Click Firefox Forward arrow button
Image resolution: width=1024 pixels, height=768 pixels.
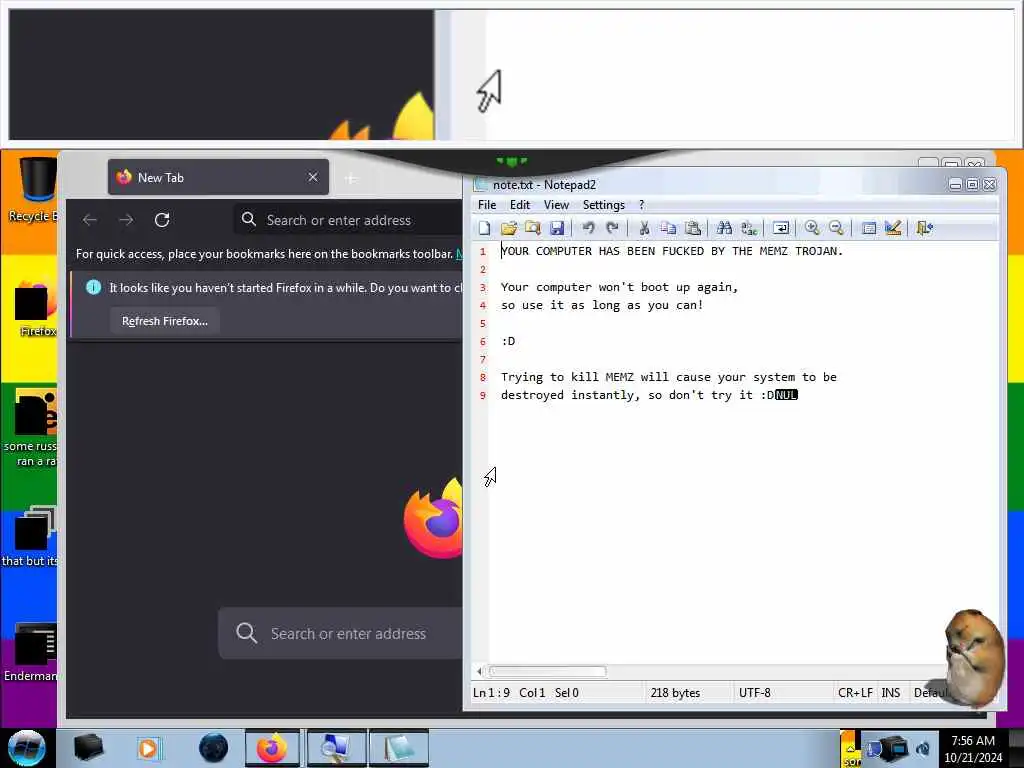pyautogui.click(x=126, y=220)
